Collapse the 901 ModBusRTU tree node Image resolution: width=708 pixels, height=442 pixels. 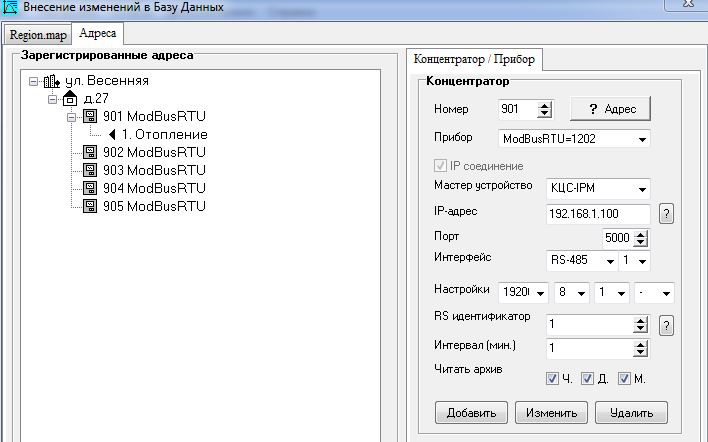(x=72, y=117)
